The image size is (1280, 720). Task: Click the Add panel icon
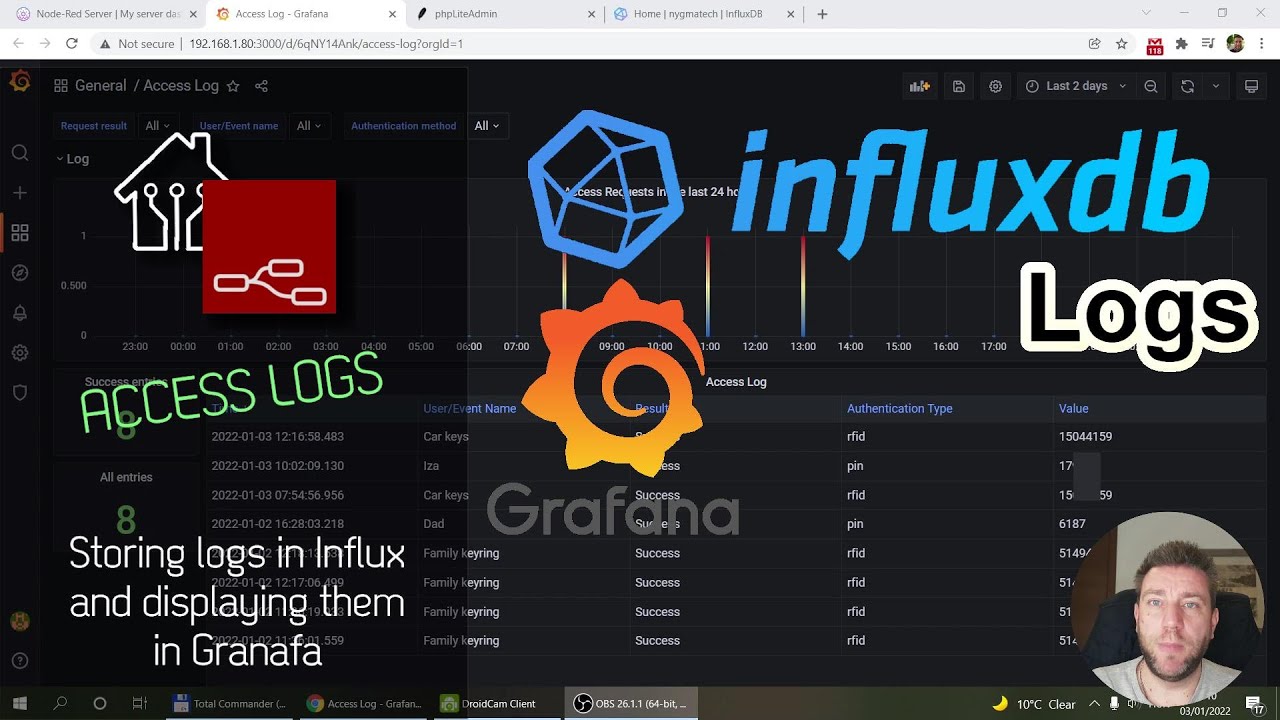coord(920,86)
